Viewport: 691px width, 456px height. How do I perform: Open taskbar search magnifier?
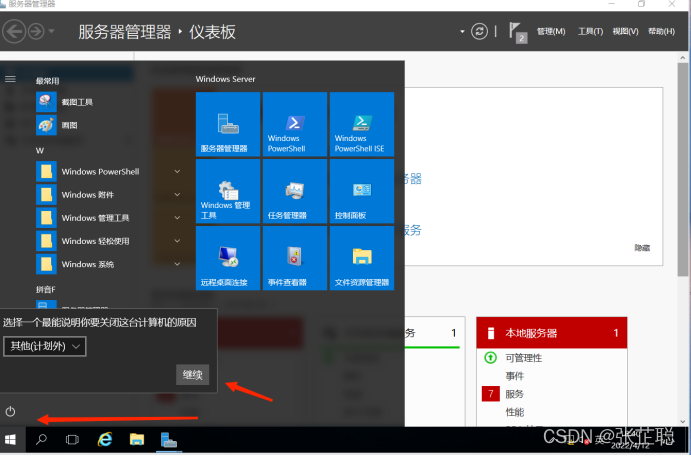coord(41,439)
